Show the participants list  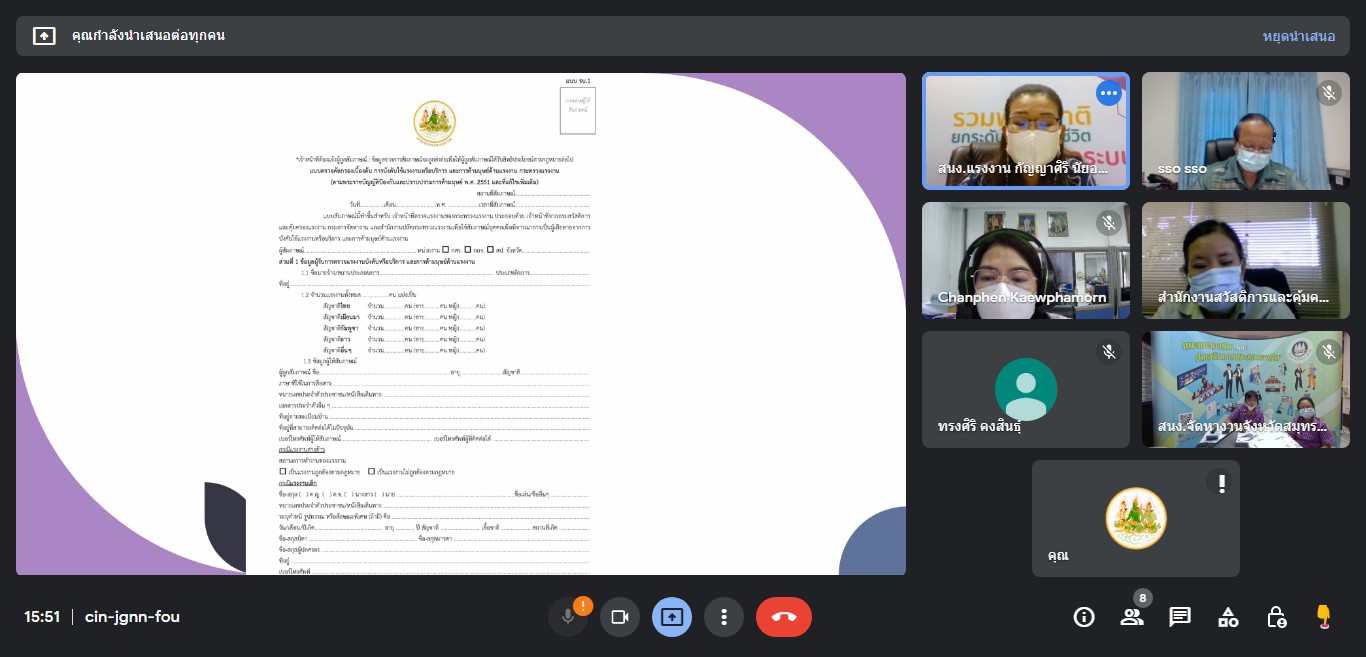[x=1132, y=617]
